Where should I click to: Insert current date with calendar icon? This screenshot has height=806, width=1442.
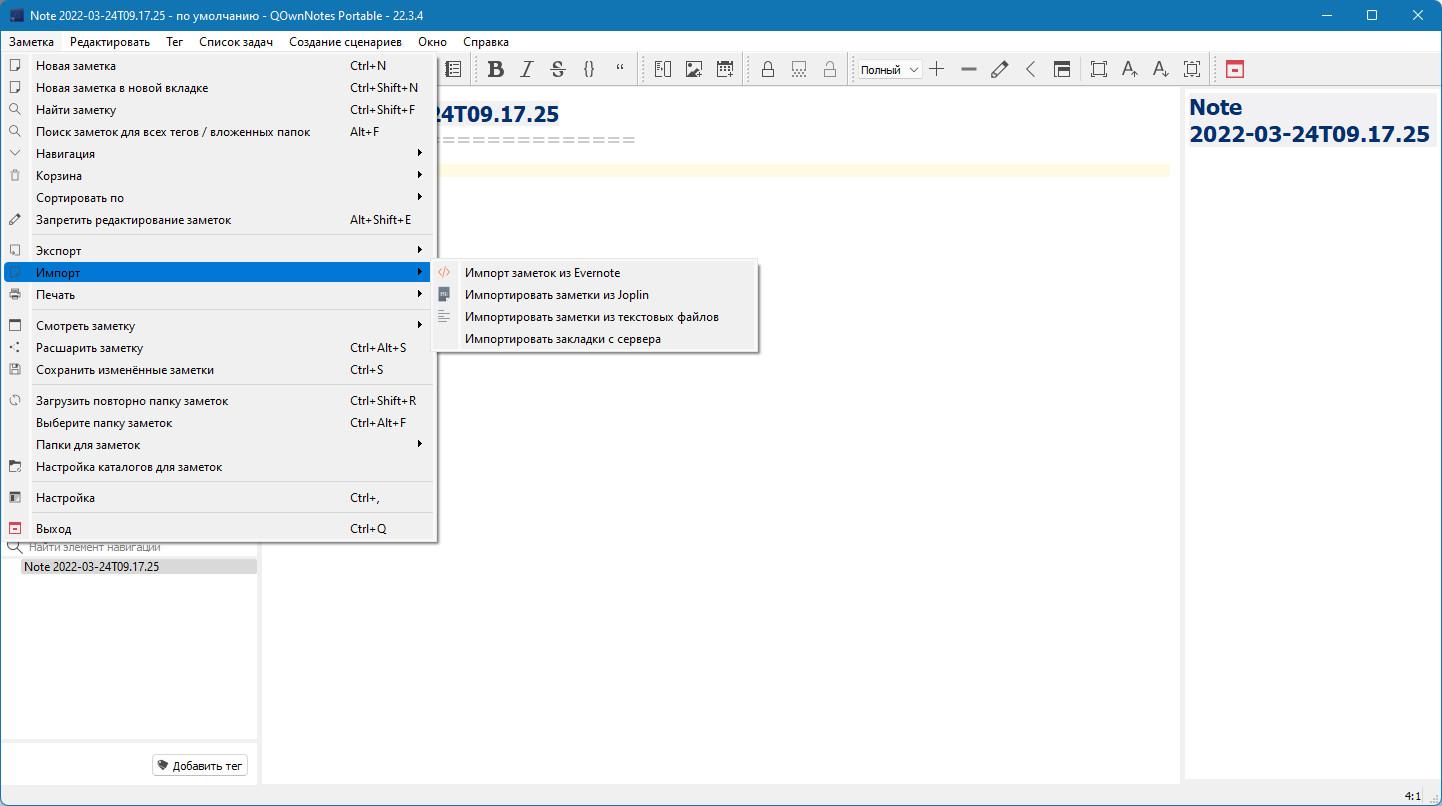pos(725,69)
